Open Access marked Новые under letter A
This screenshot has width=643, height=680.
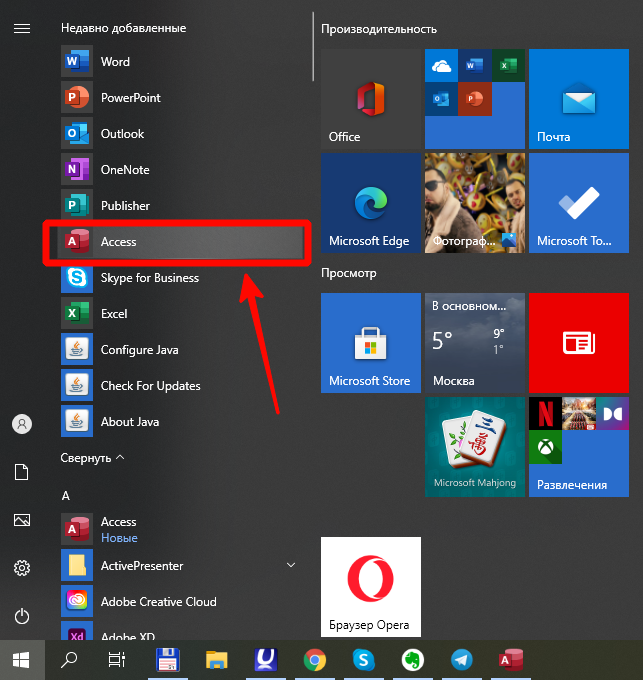coord(180,529)
